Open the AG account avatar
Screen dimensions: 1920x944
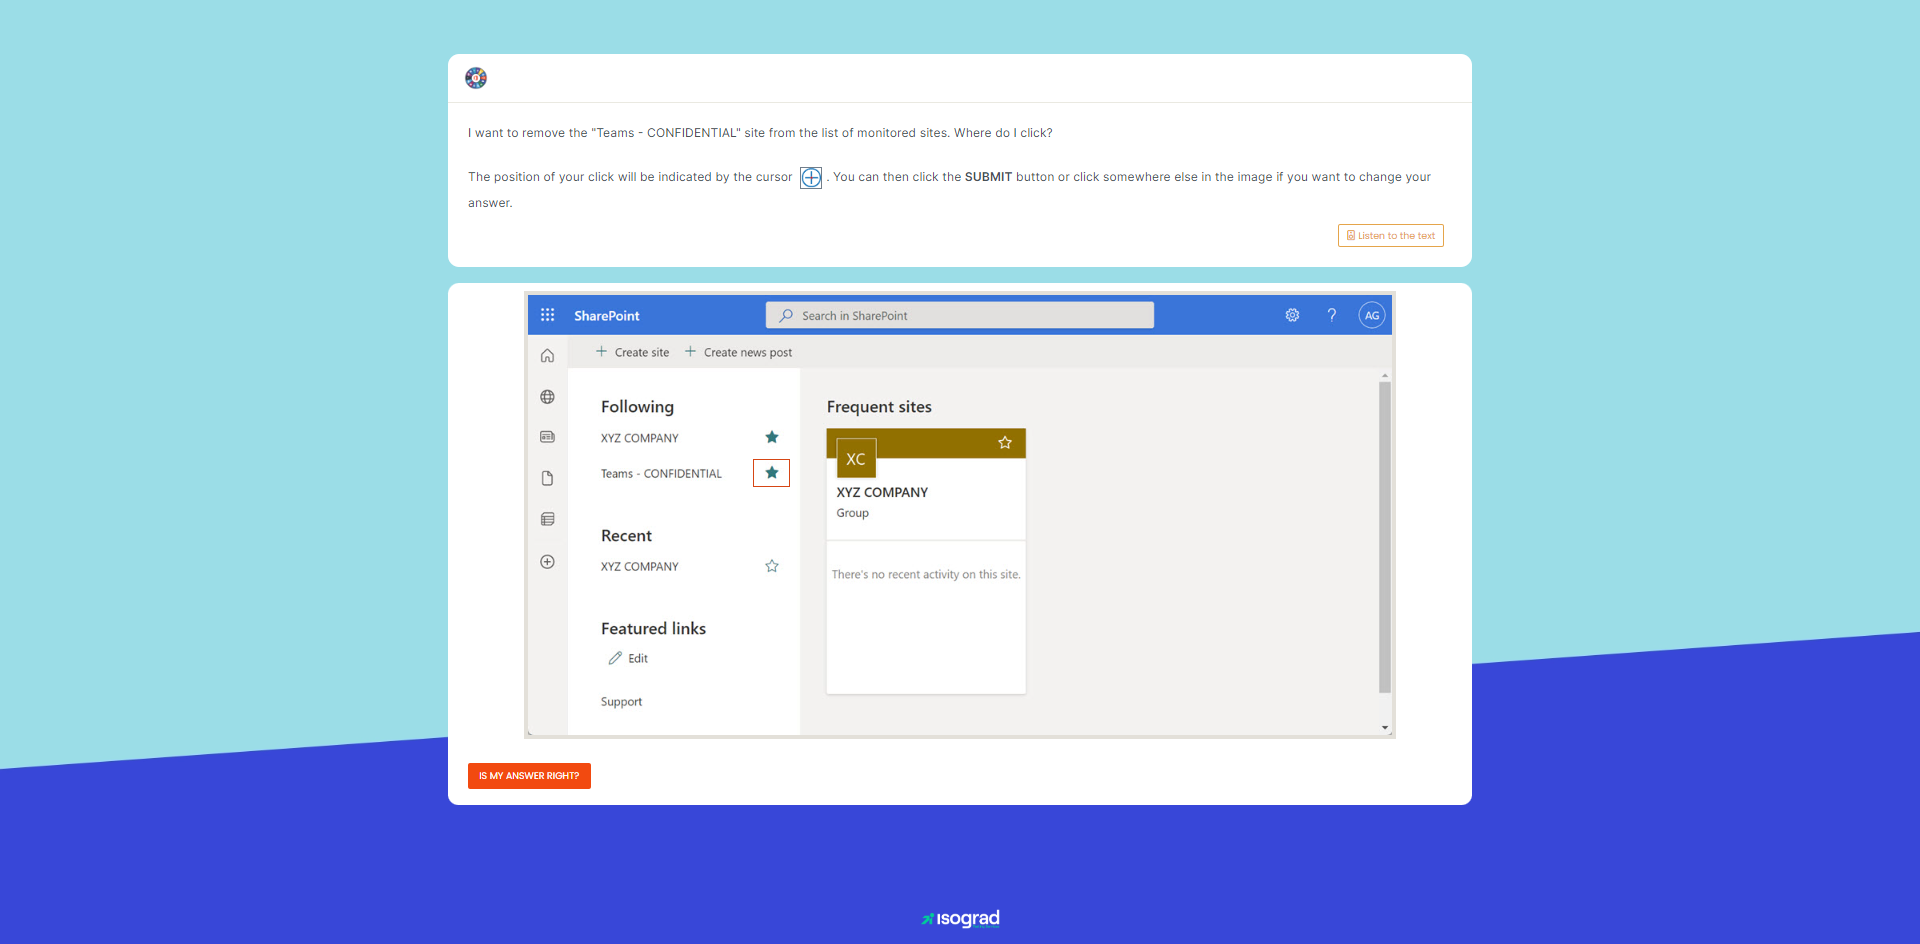(x=1372, y=315)
